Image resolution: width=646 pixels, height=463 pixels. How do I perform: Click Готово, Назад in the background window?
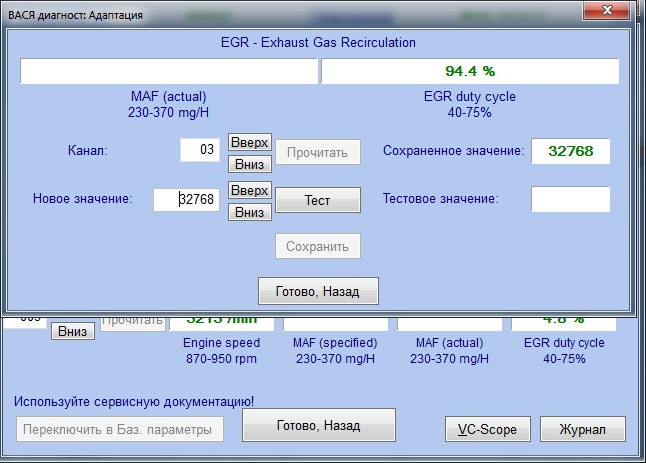point(319,425)
